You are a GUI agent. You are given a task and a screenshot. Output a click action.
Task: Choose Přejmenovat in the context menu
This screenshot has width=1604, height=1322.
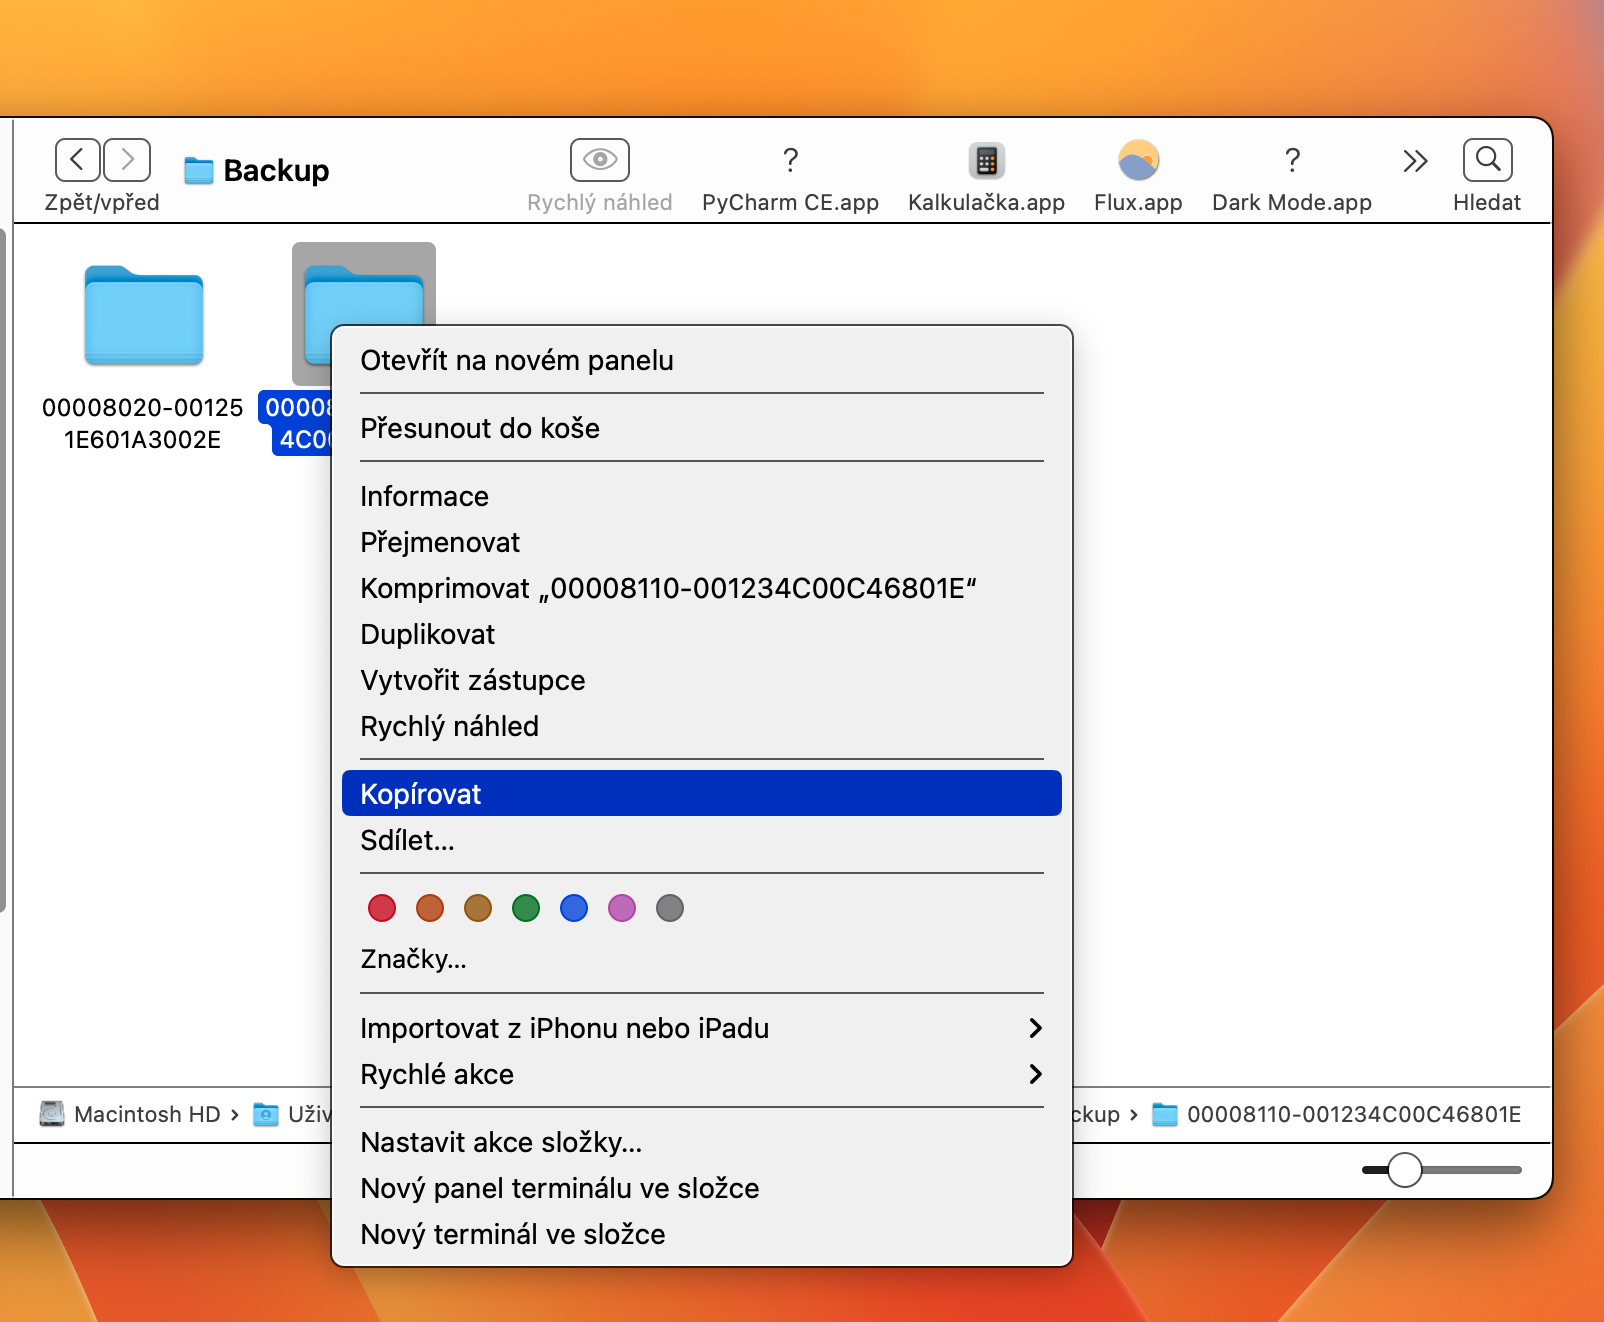(702, 542)
